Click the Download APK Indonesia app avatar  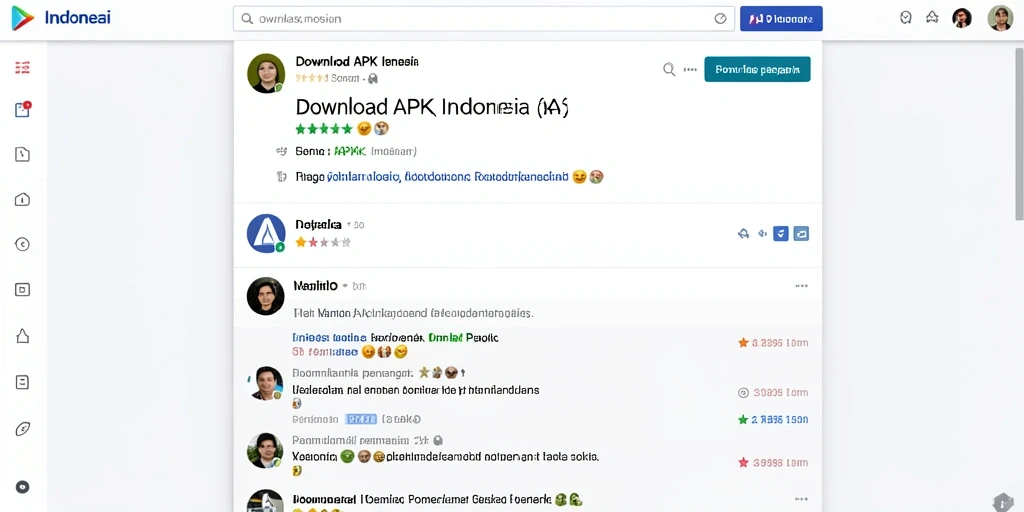[x=266, y=73]
